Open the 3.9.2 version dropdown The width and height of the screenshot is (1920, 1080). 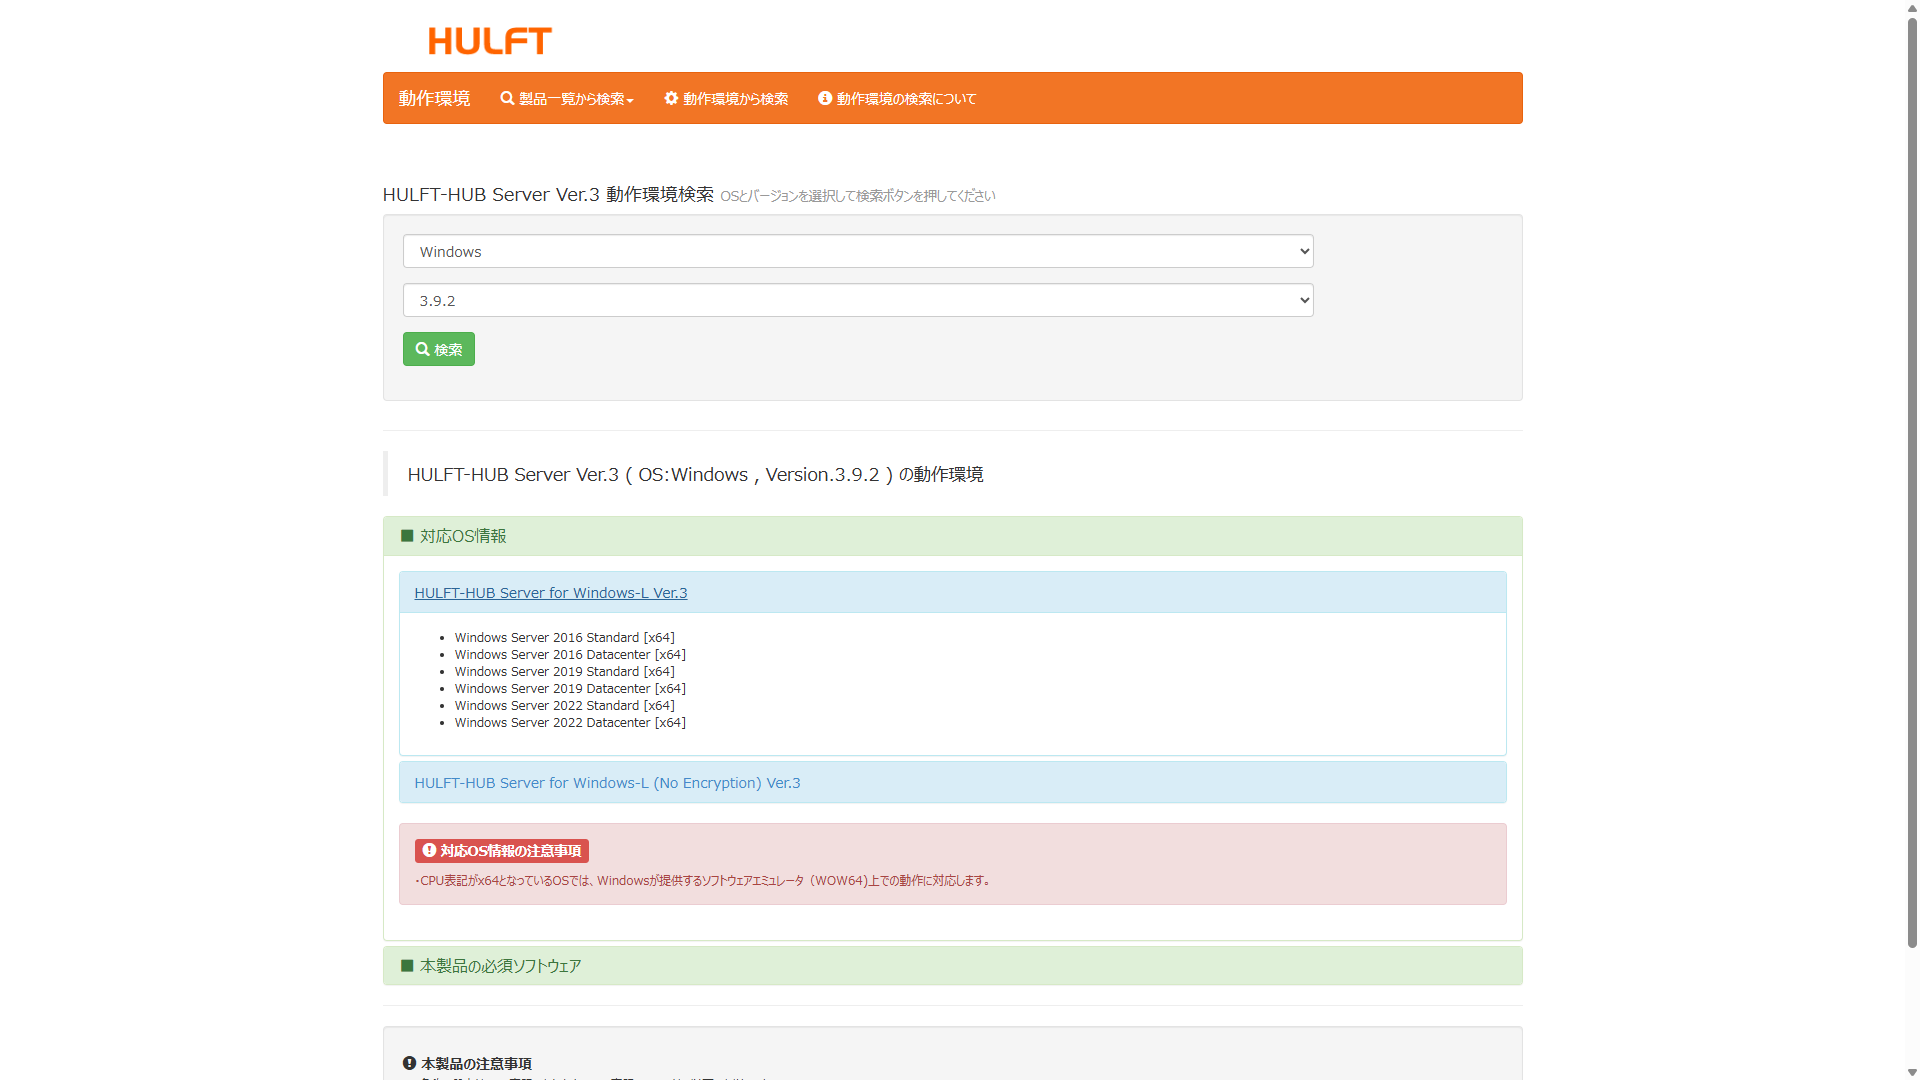pyautogui.click(x=857, y=300)
